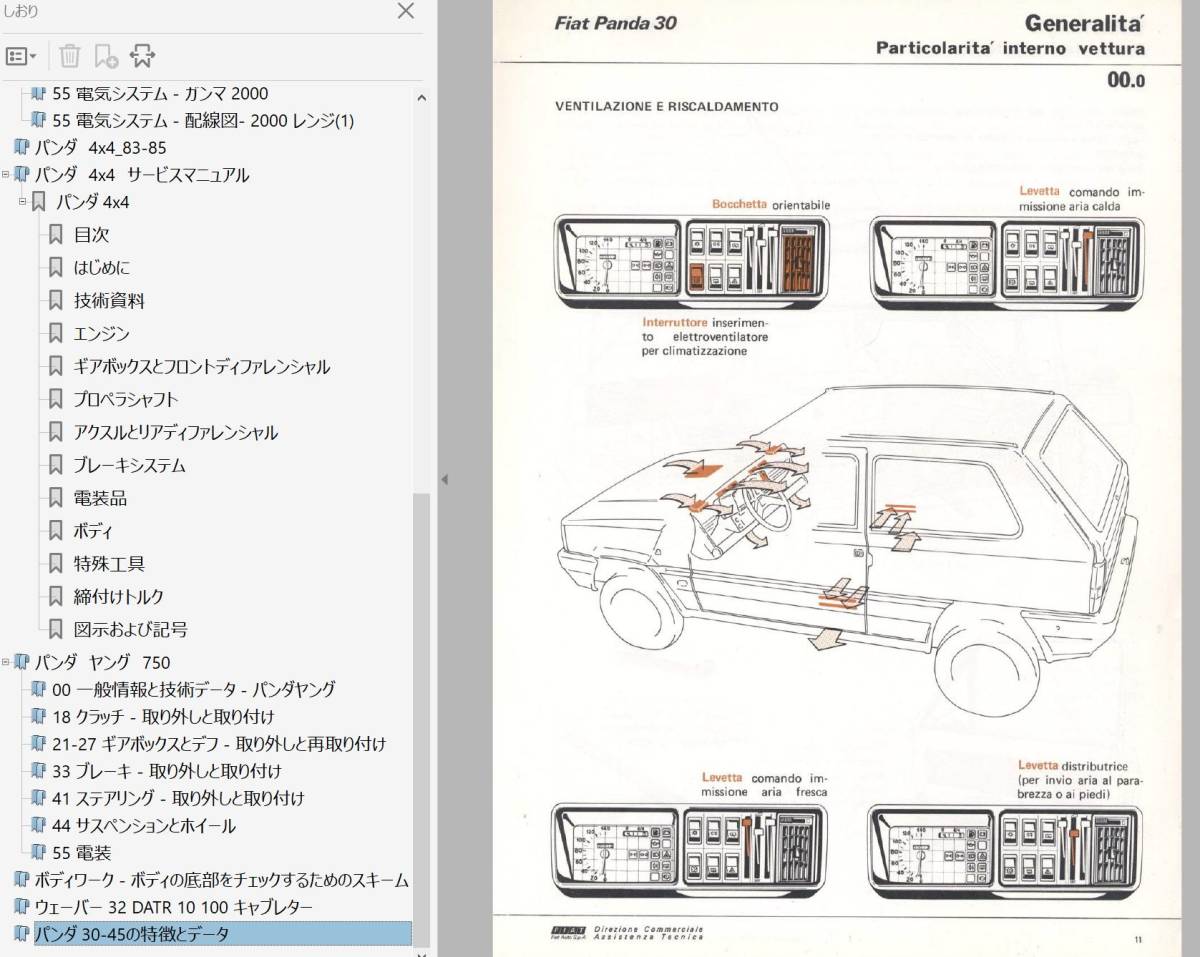Select the パンダ ヤング 750 bookmark

102,662
